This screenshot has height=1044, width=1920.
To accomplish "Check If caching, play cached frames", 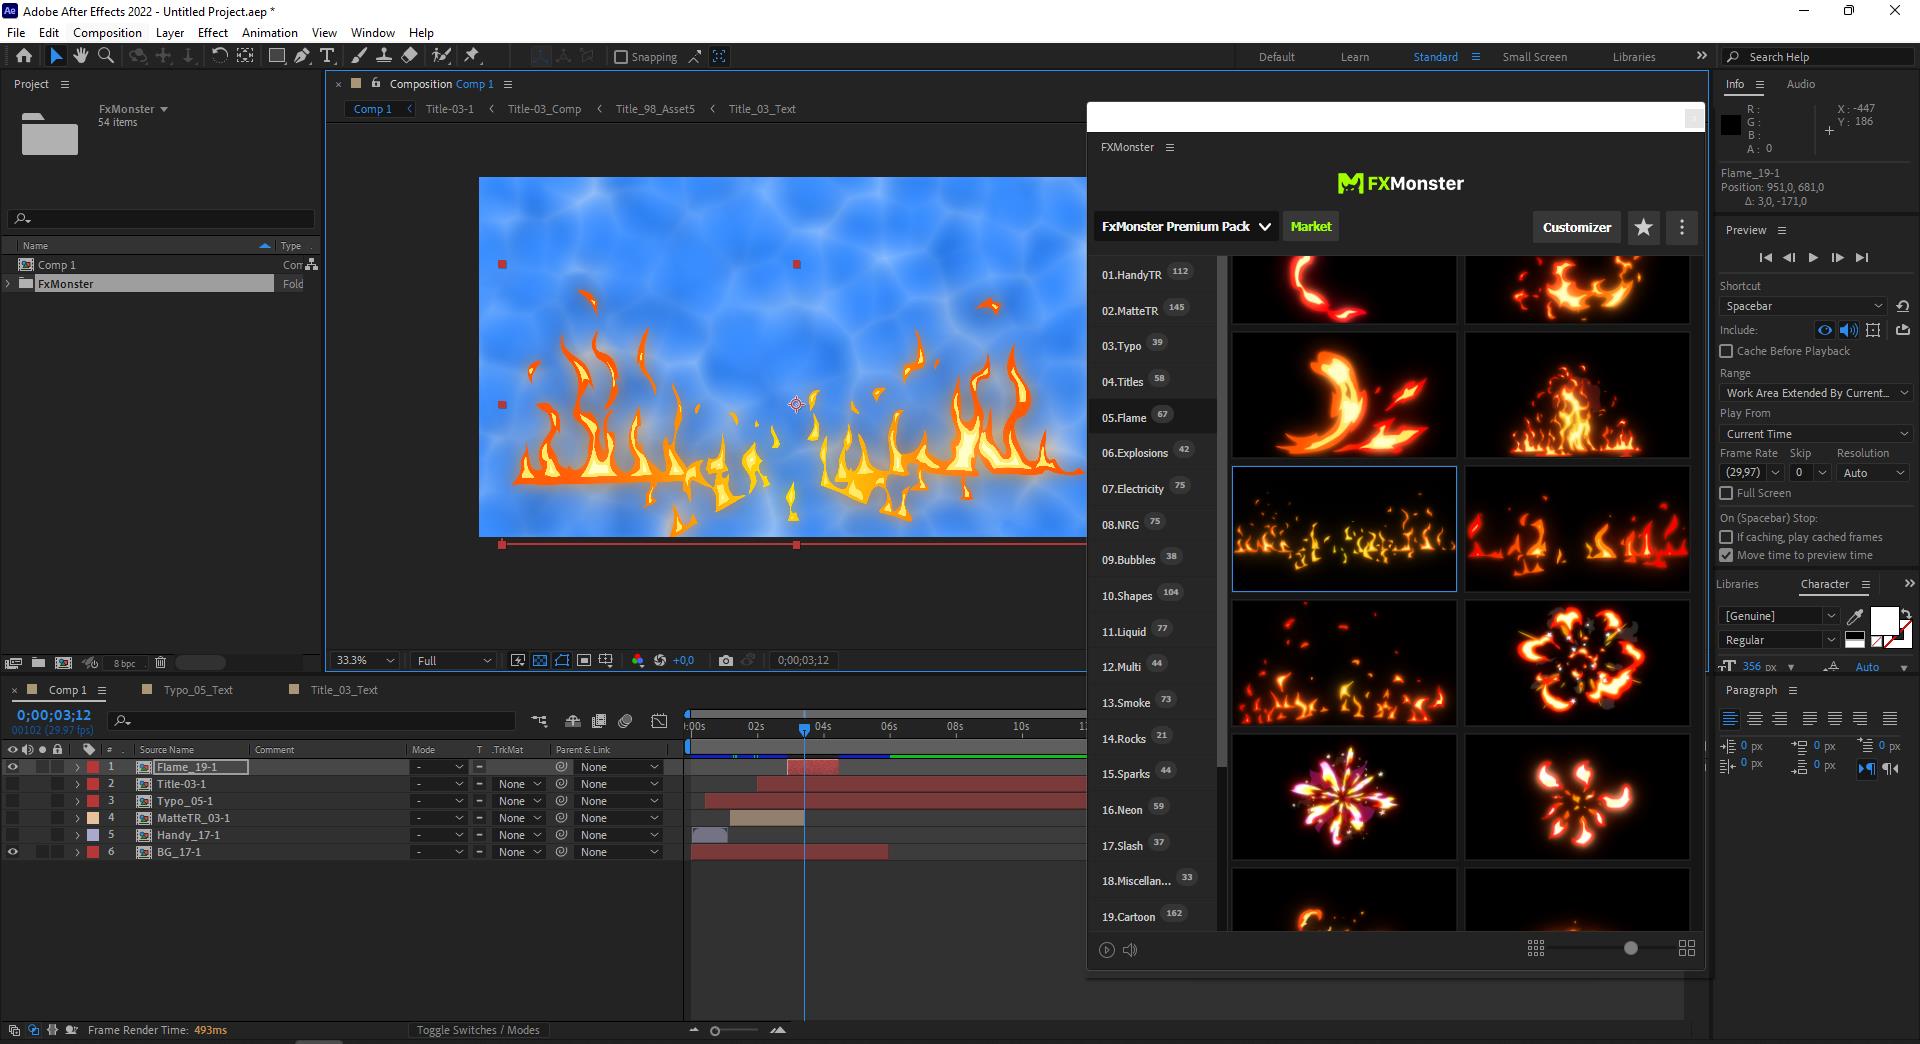I will tap(1726, 537).
